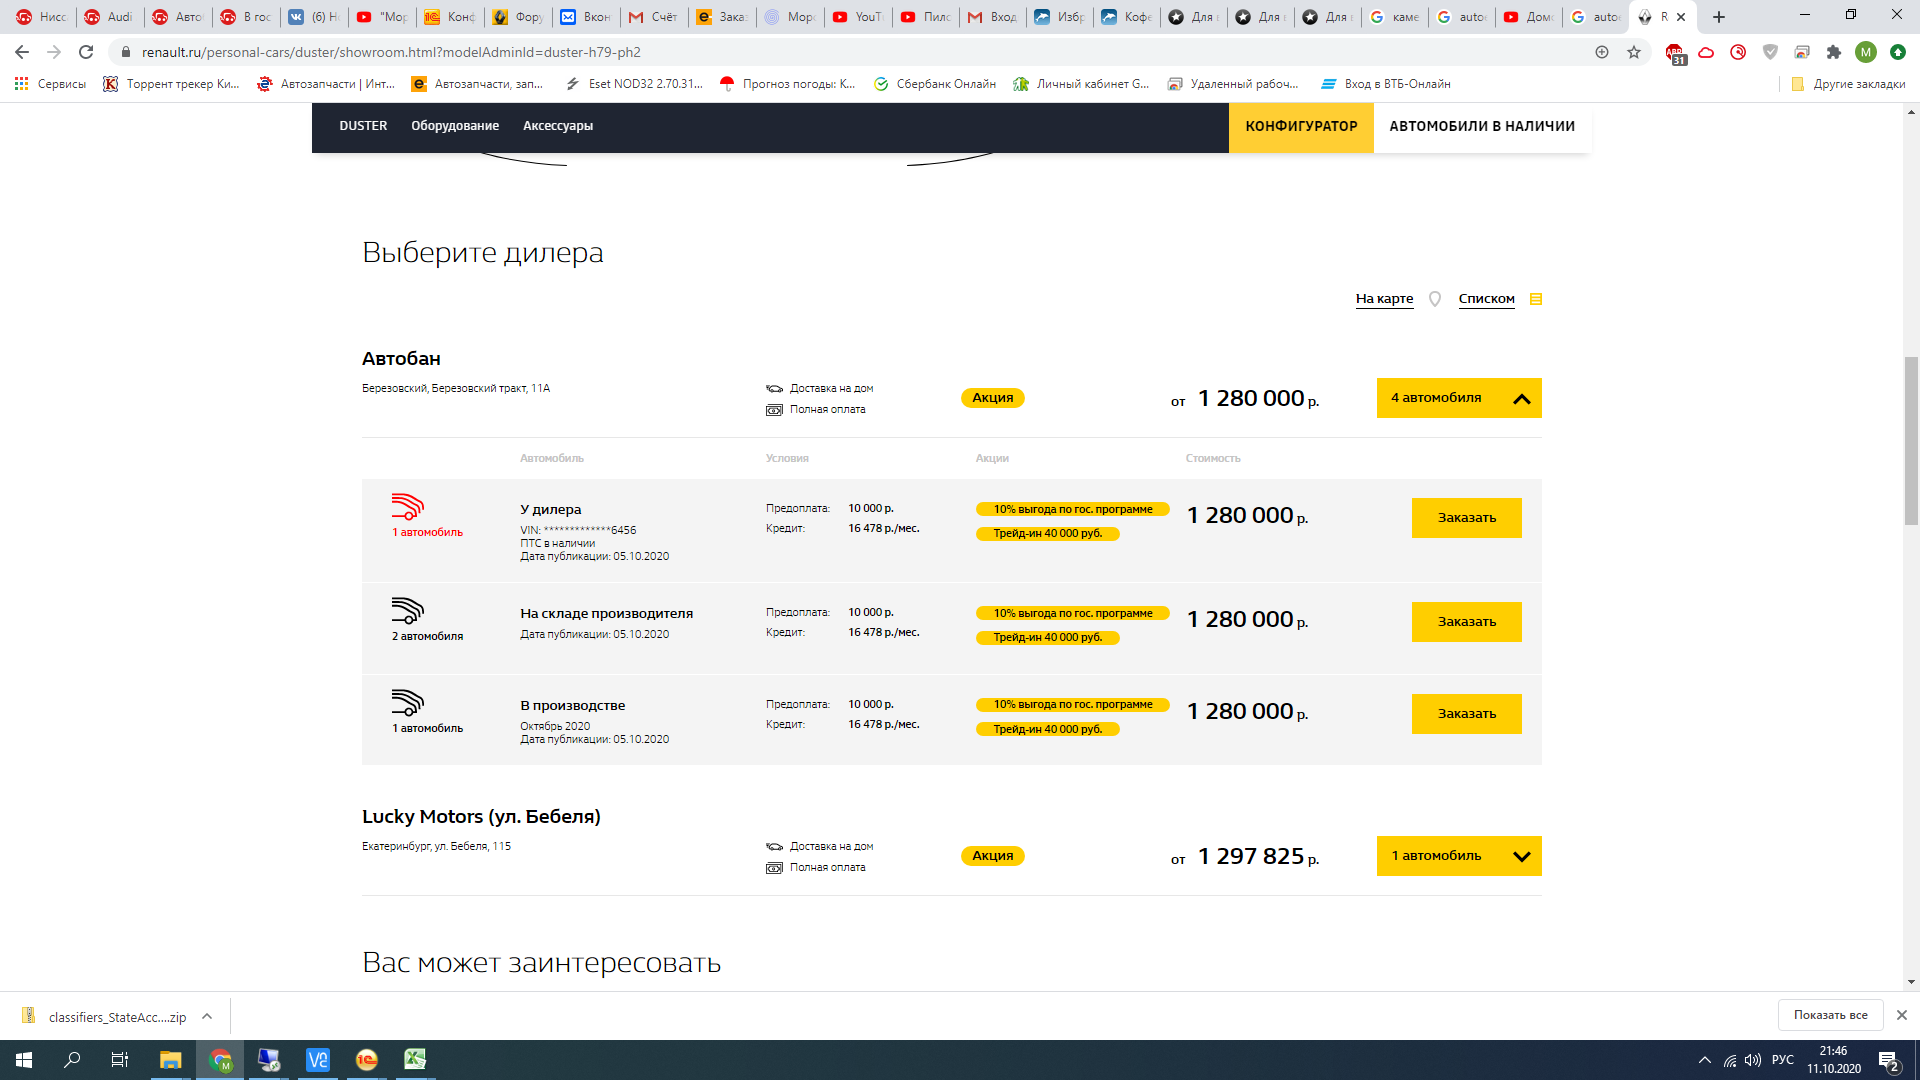Image resolution: width=1920 pixels, height=1080 pixels.
Task: Open the green M profile avatar
Action: pos(1866,52)
